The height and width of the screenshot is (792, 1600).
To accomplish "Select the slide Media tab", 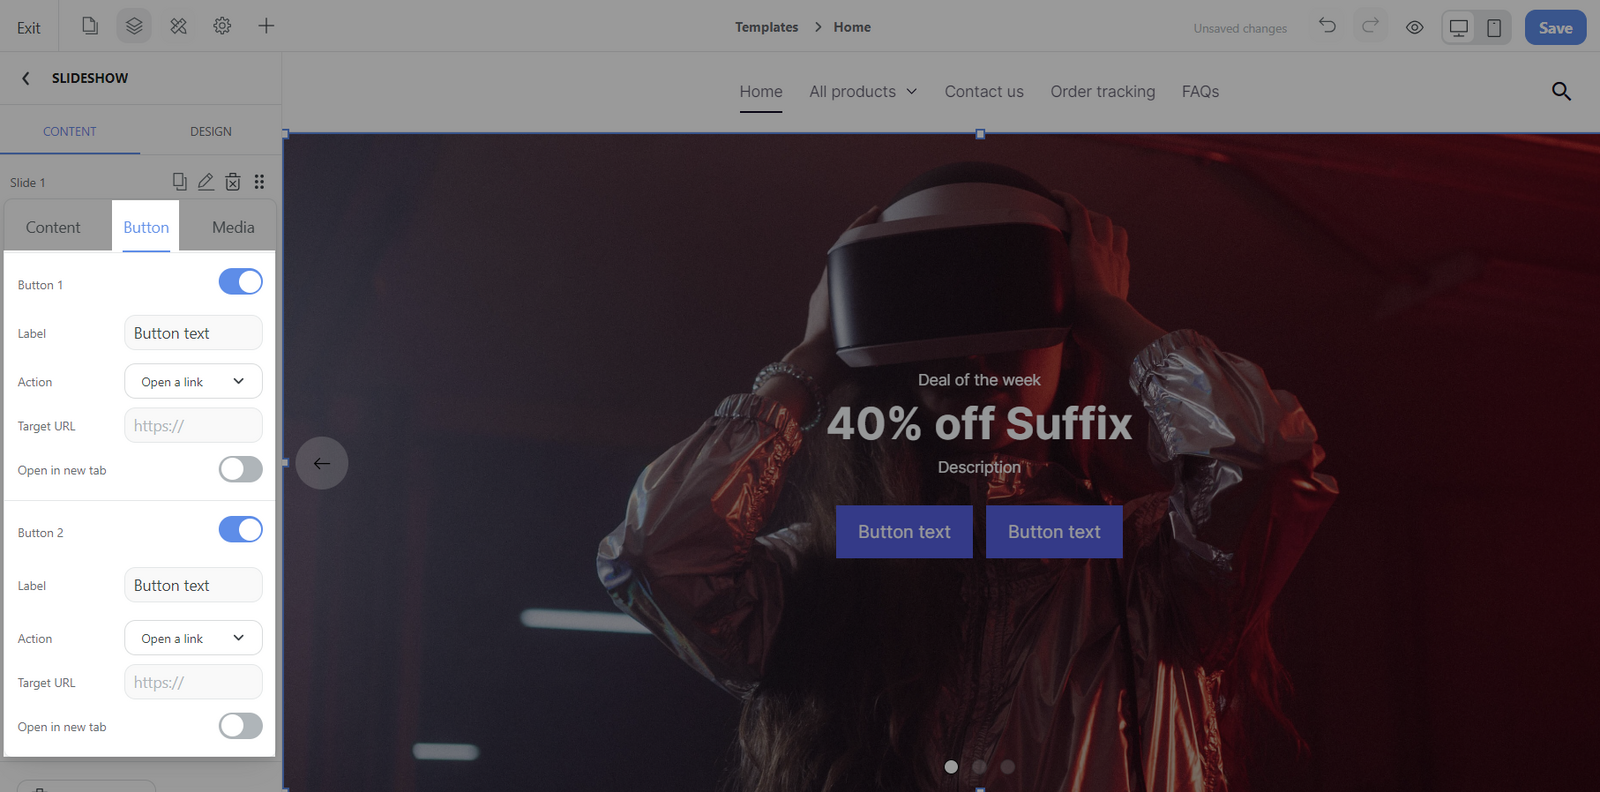I will click(x=233, y=227).
